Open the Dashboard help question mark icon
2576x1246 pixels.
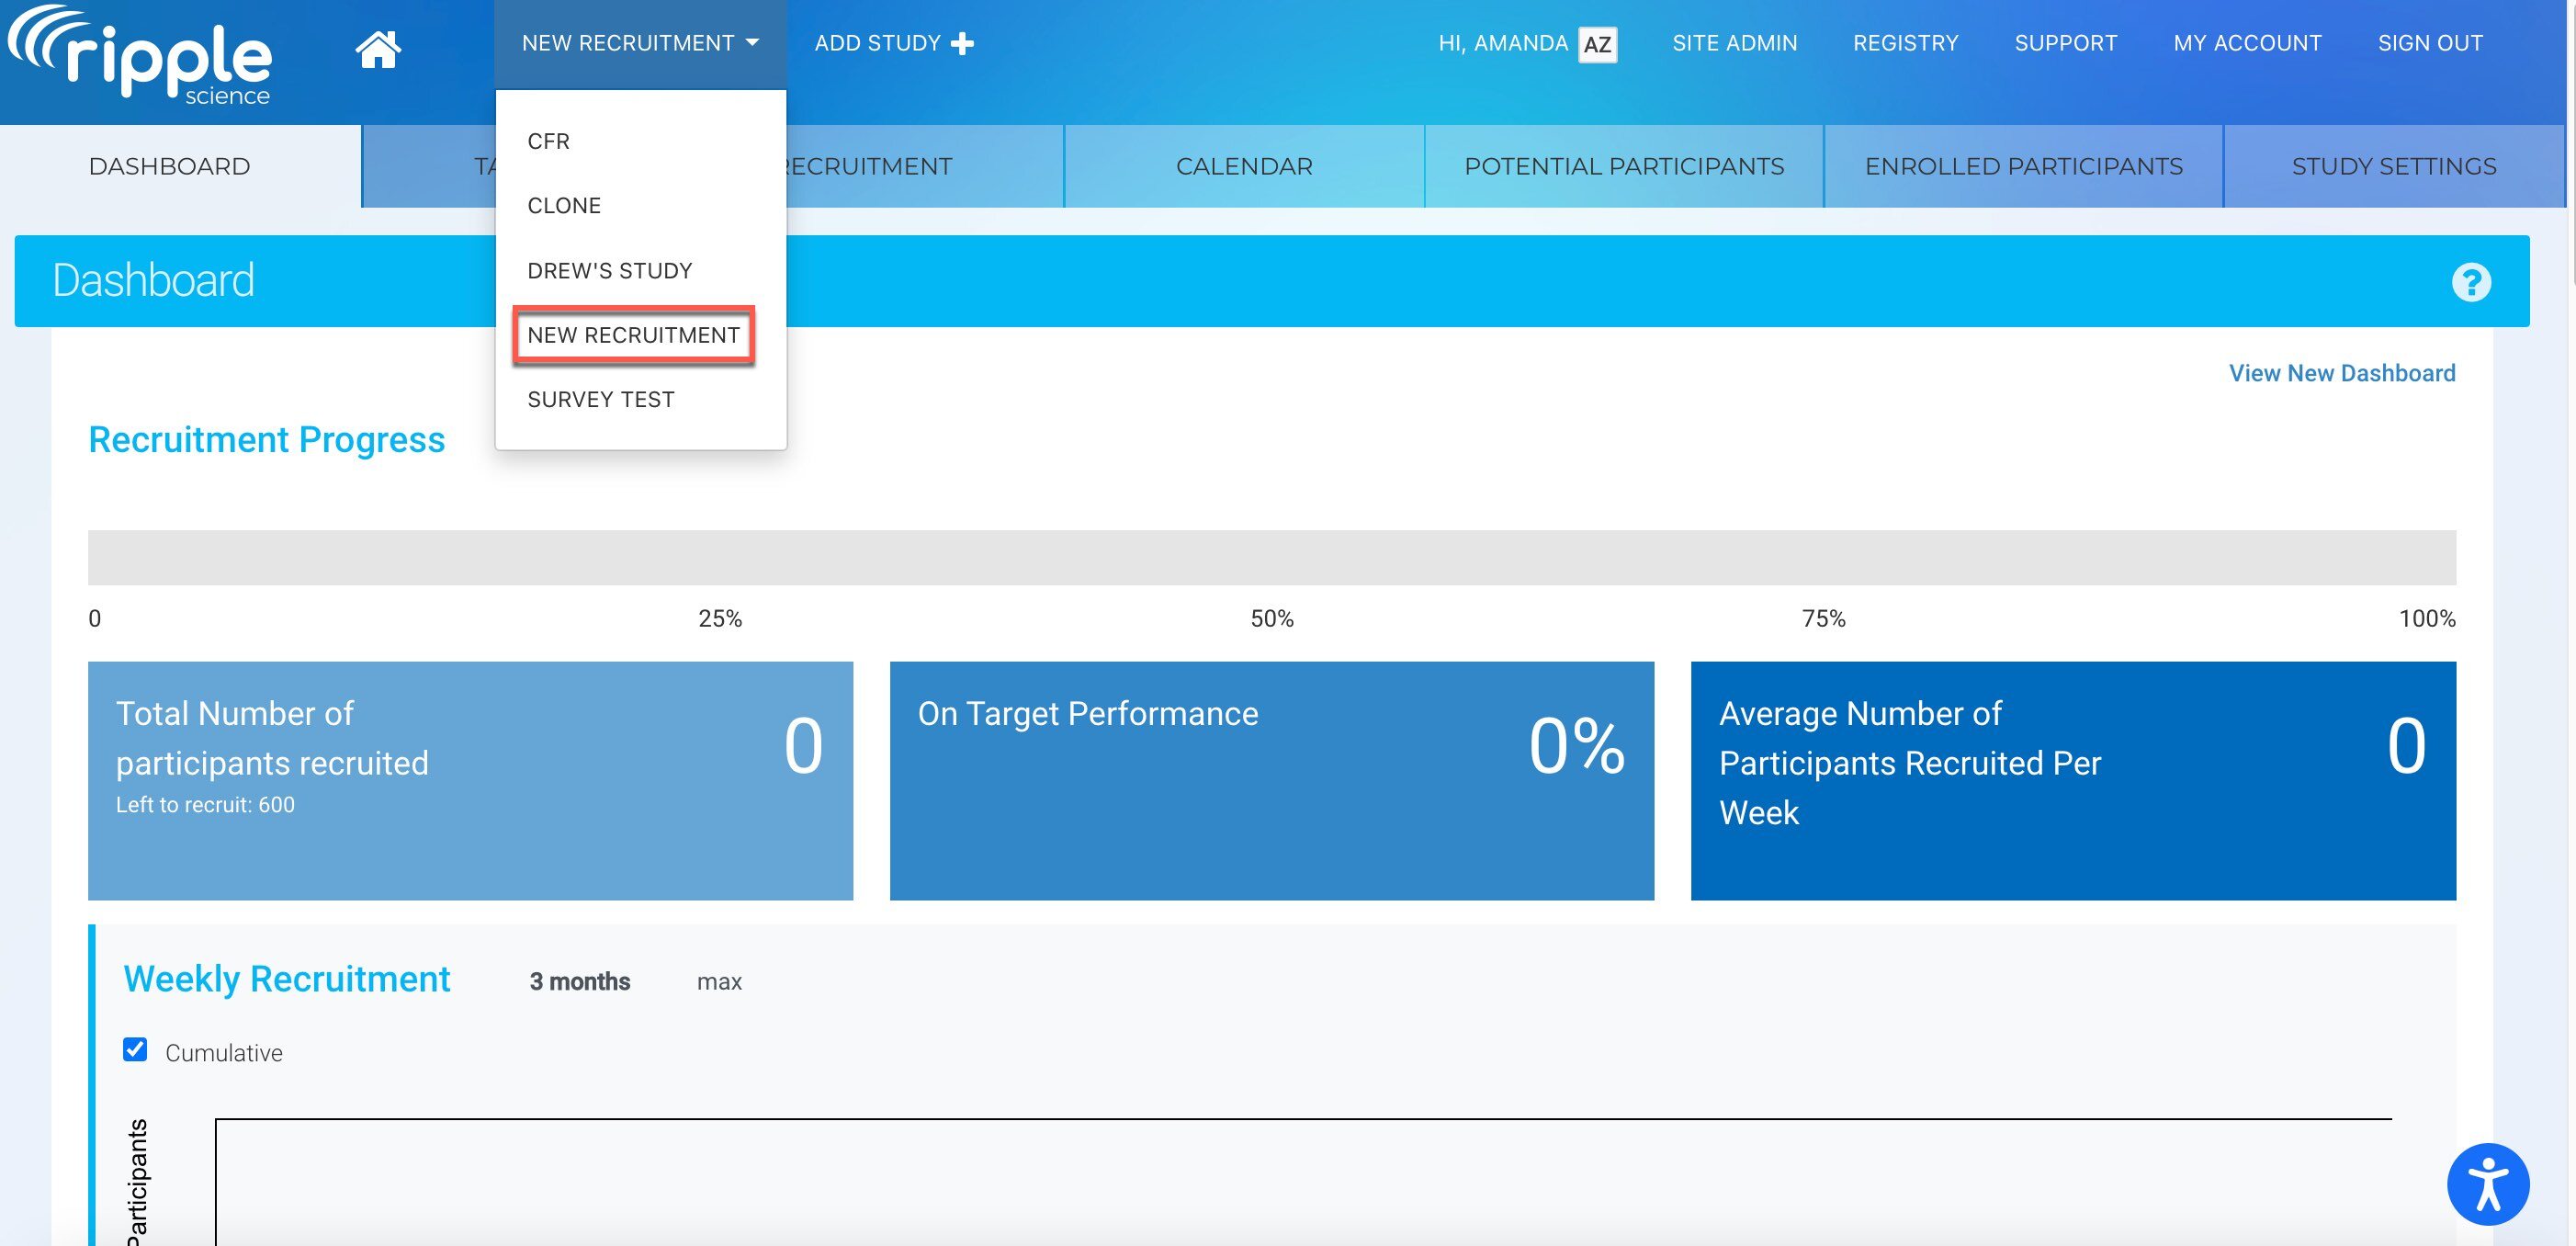[2470, 282]
